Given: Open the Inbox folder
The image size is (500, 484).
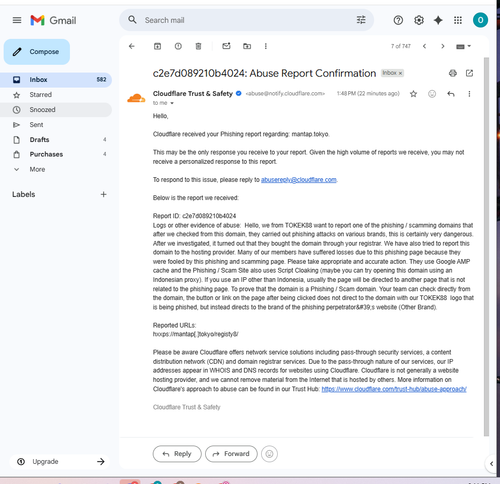Looking at the screenshot, I should (x=56, y=80).
